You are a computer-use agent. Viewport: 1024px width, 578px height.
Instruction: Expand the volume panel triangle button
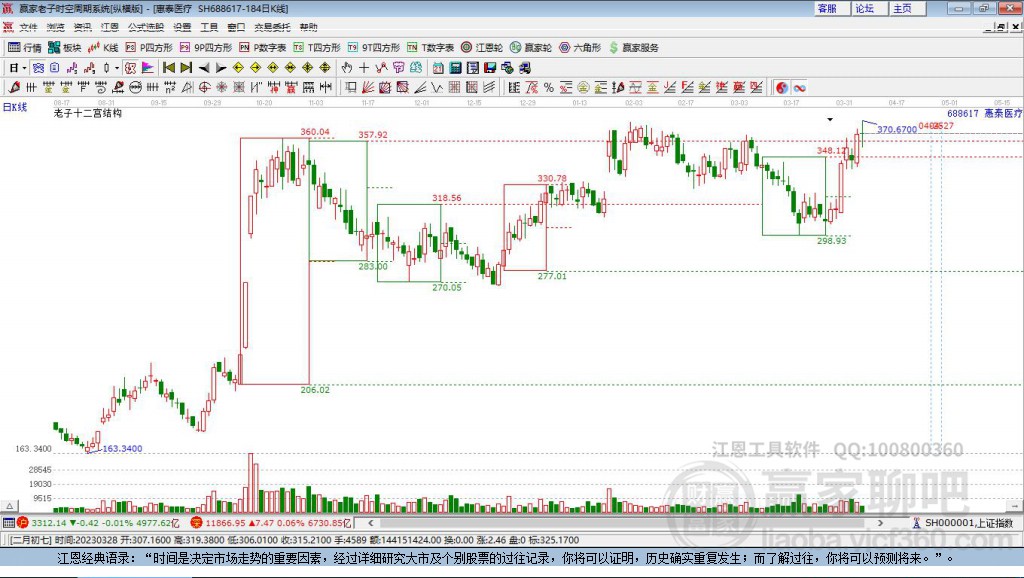coord(9,506)
